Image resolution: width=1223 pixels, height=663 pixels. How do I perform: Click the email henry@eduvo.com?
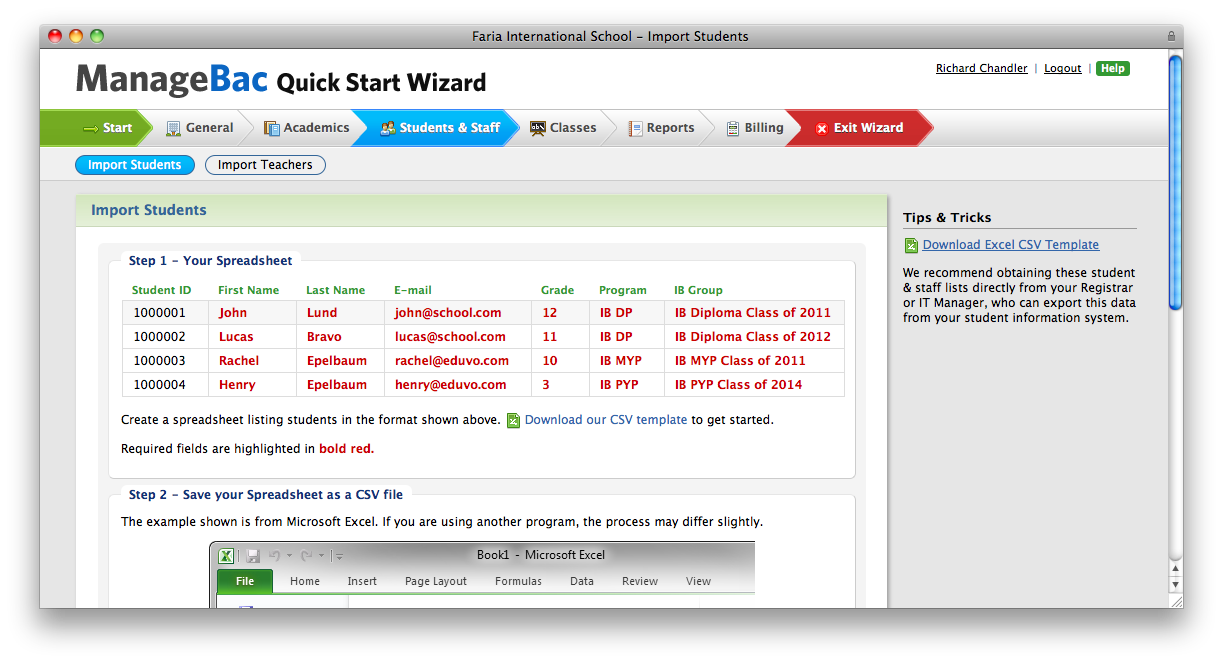coord(450,385)
